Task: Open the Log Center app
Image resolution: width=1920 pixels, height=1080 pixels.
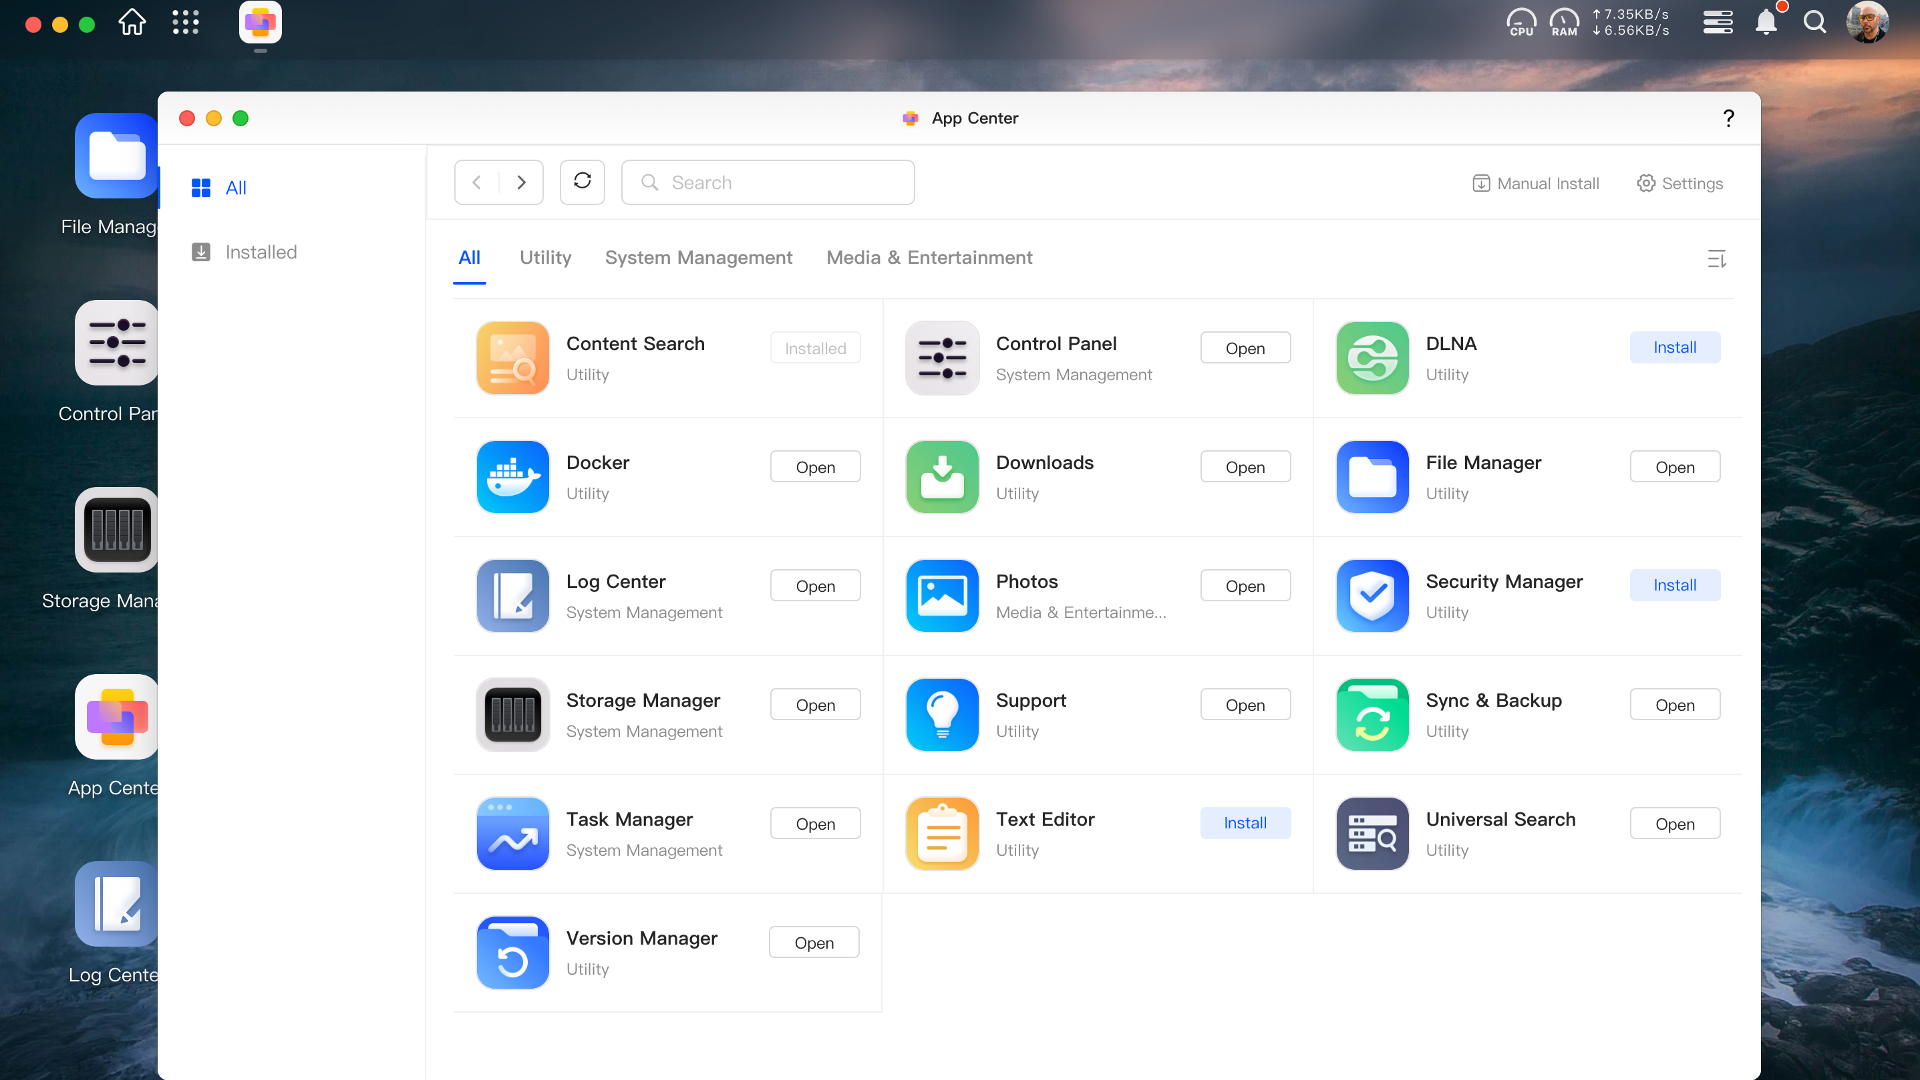Action: coord(815,584)
